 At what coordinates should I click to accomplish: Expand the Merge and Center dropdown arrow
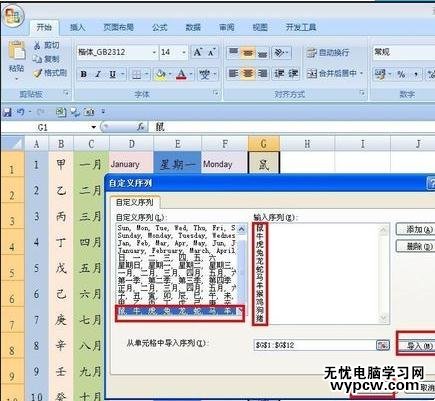point(361,73)
